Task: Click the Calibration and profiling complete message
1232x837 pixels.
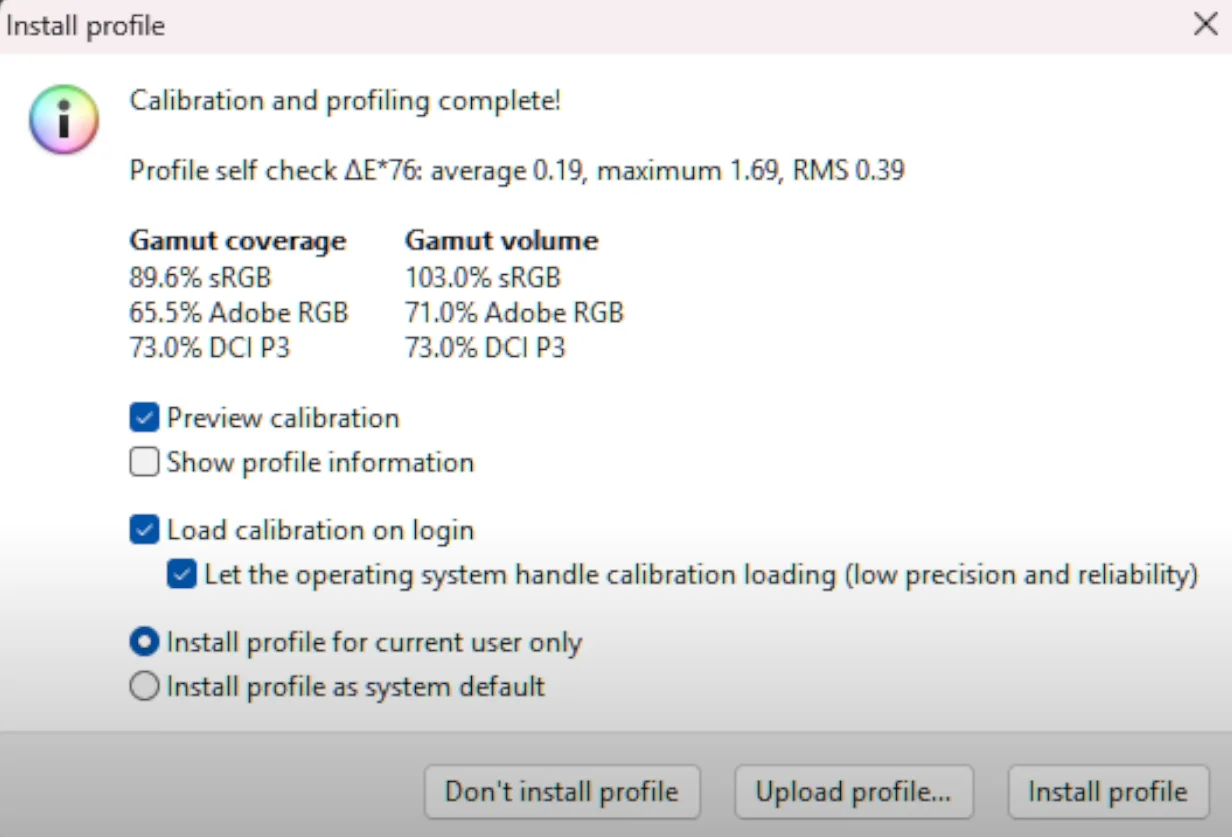Action: (x=344, y=100)
